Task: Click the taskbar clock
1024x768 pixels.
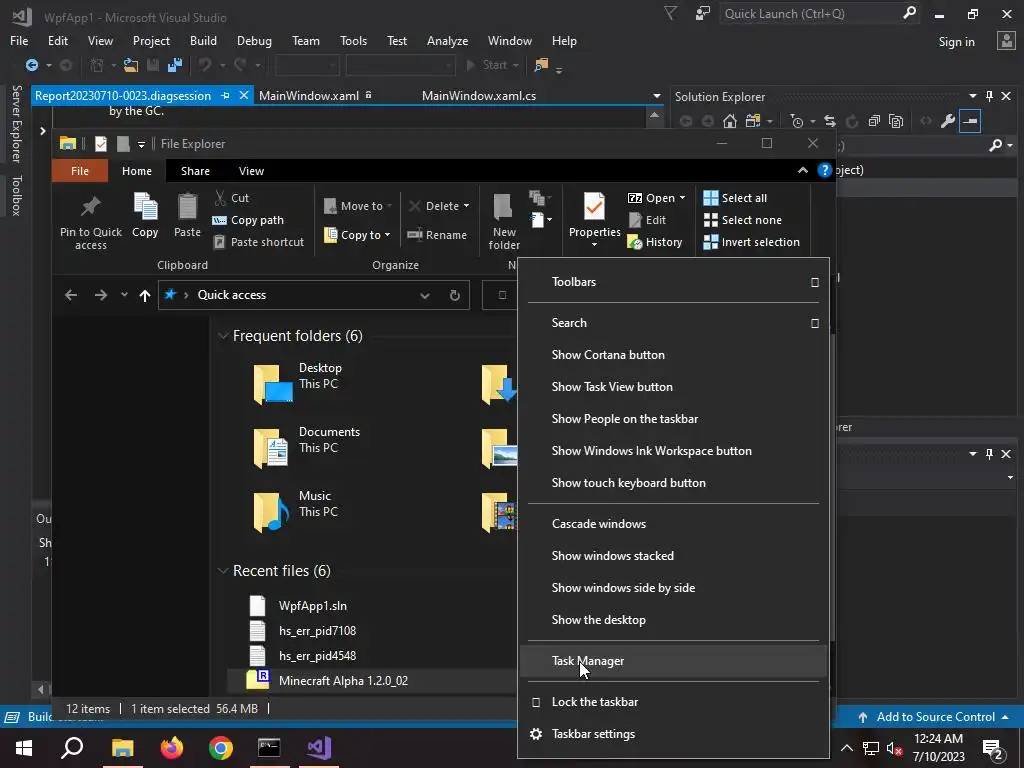Action: coord(938,748)
